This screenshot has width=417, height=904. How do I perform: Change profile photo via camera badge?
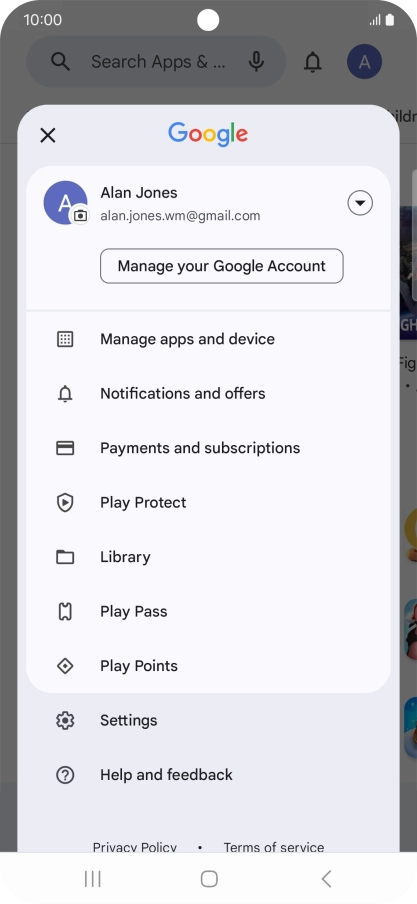pos(81,216)
